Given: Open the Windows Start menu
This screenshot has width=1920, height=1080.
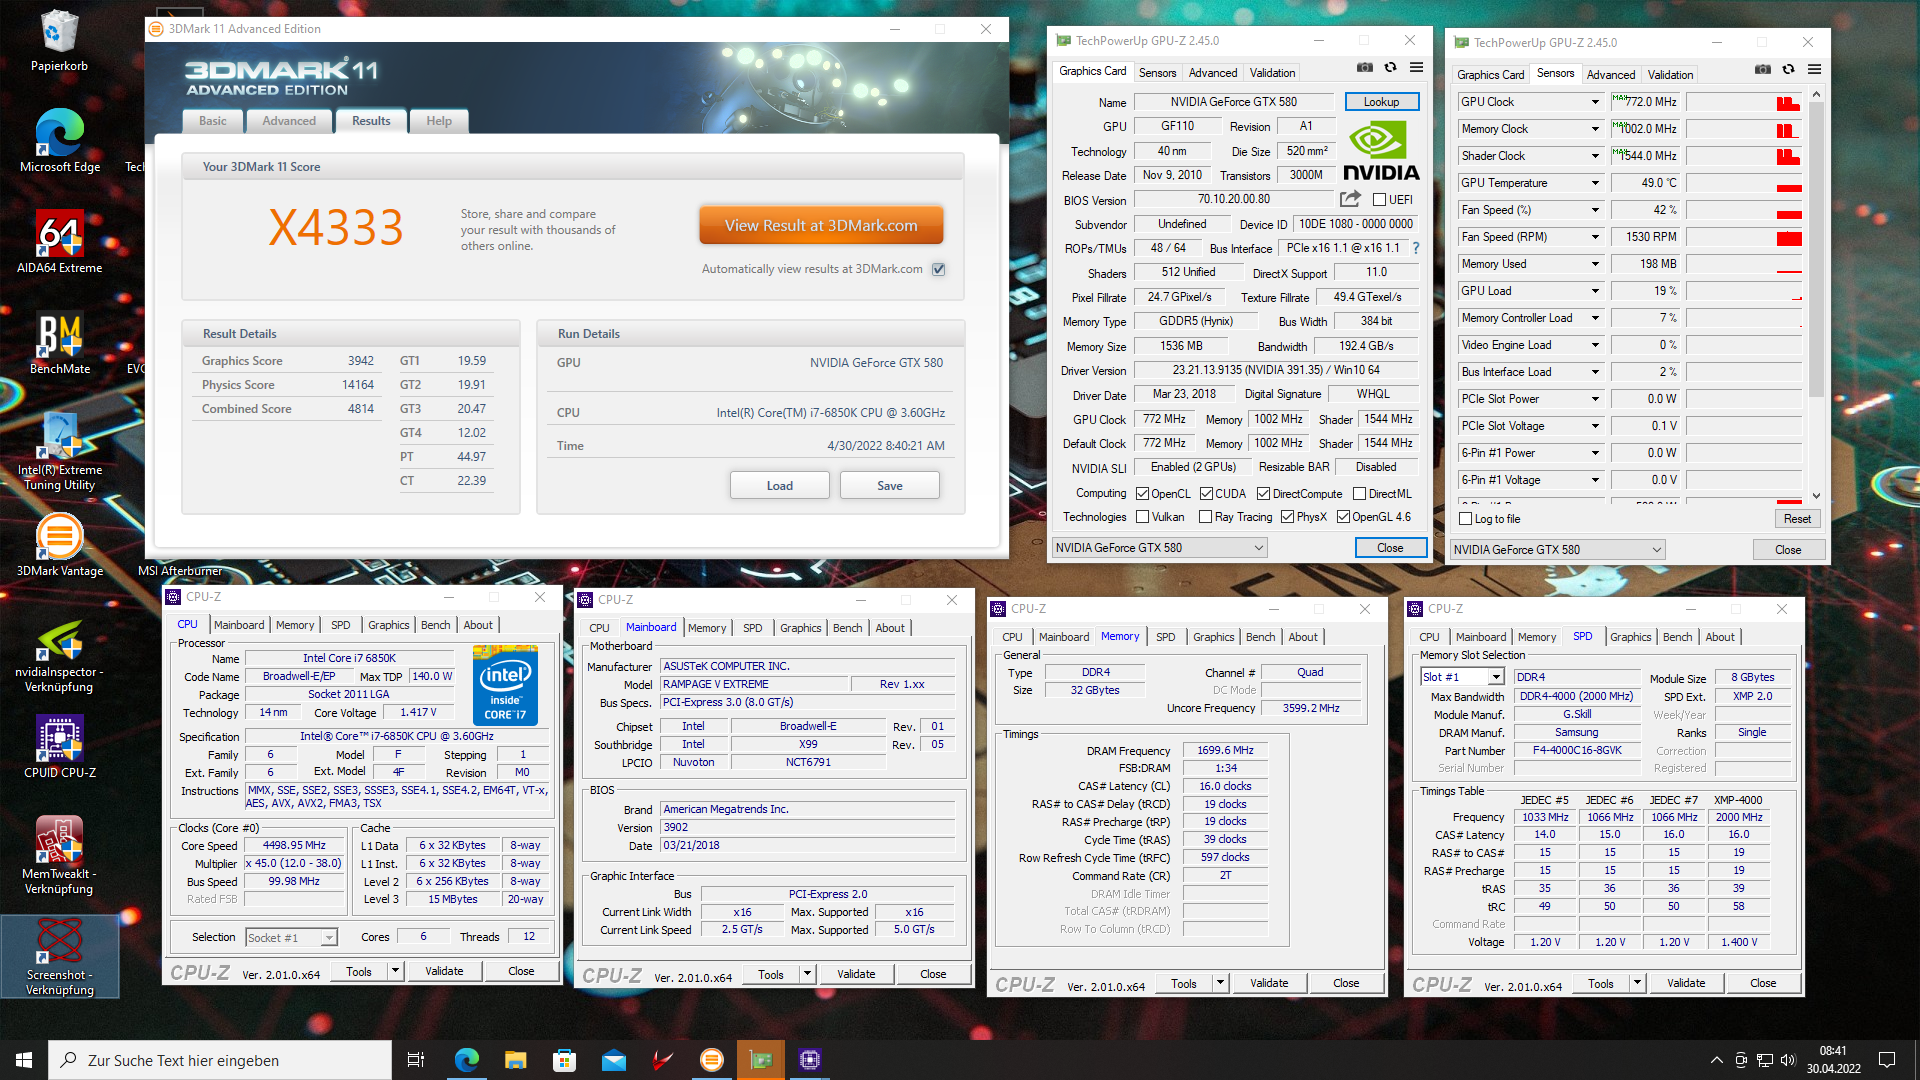Looking at the screenshot, I should (24, 1060).
